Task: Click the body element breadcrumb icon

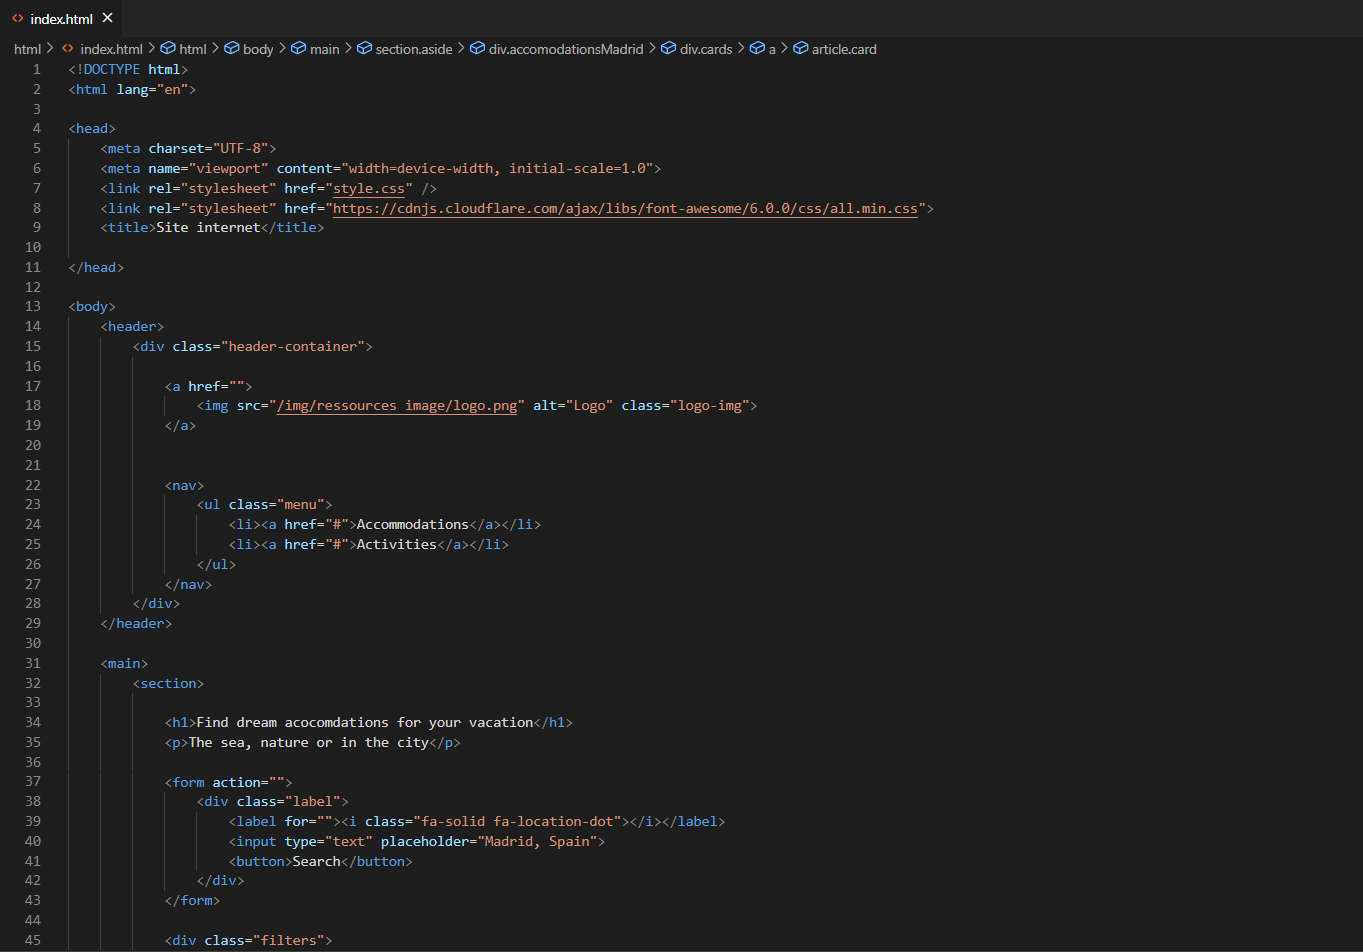Action: [x=232, y=49]
